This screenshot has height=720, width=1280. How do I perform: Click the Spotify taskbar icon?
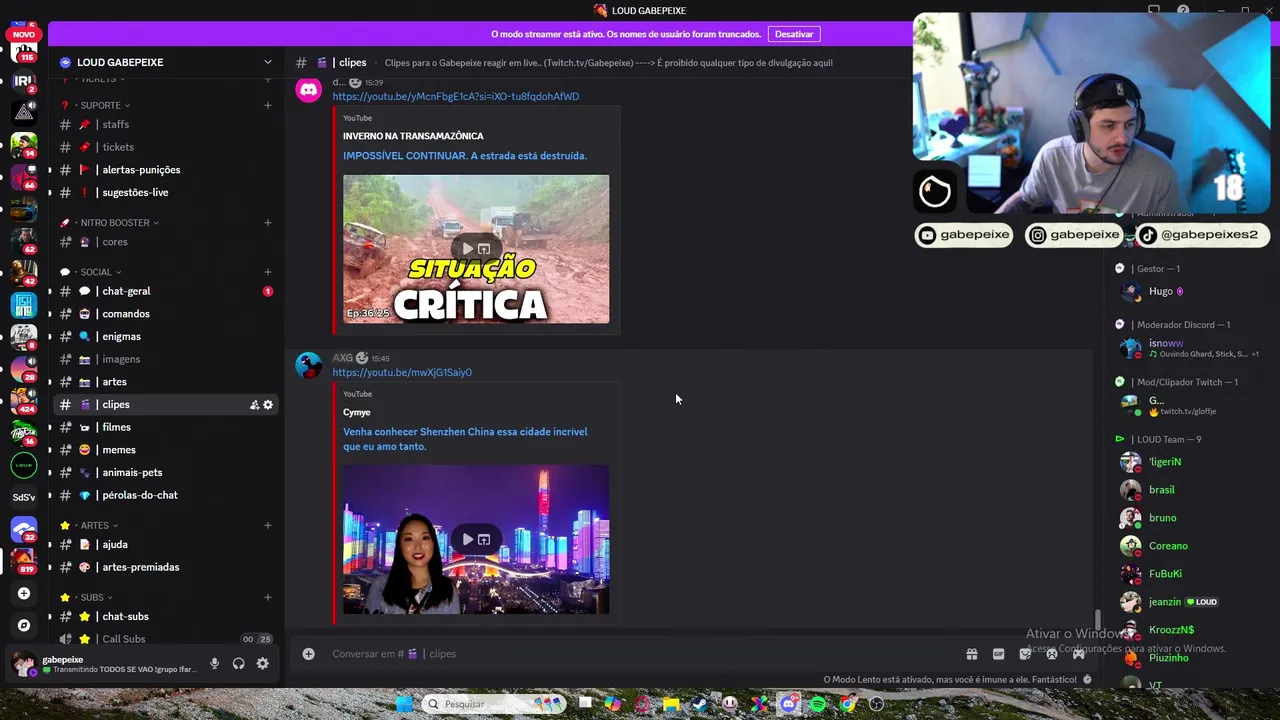(x=818, y=704)
